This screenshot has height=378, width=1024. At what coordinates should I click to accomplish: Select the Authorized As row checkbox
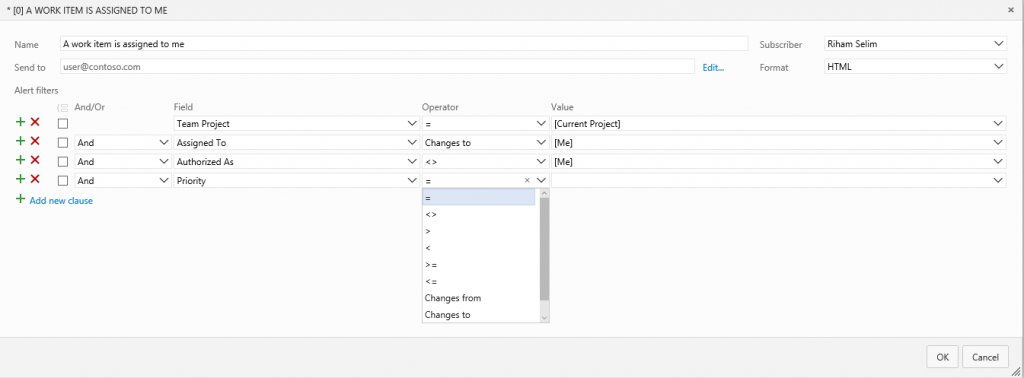click(x=63, y=161)
